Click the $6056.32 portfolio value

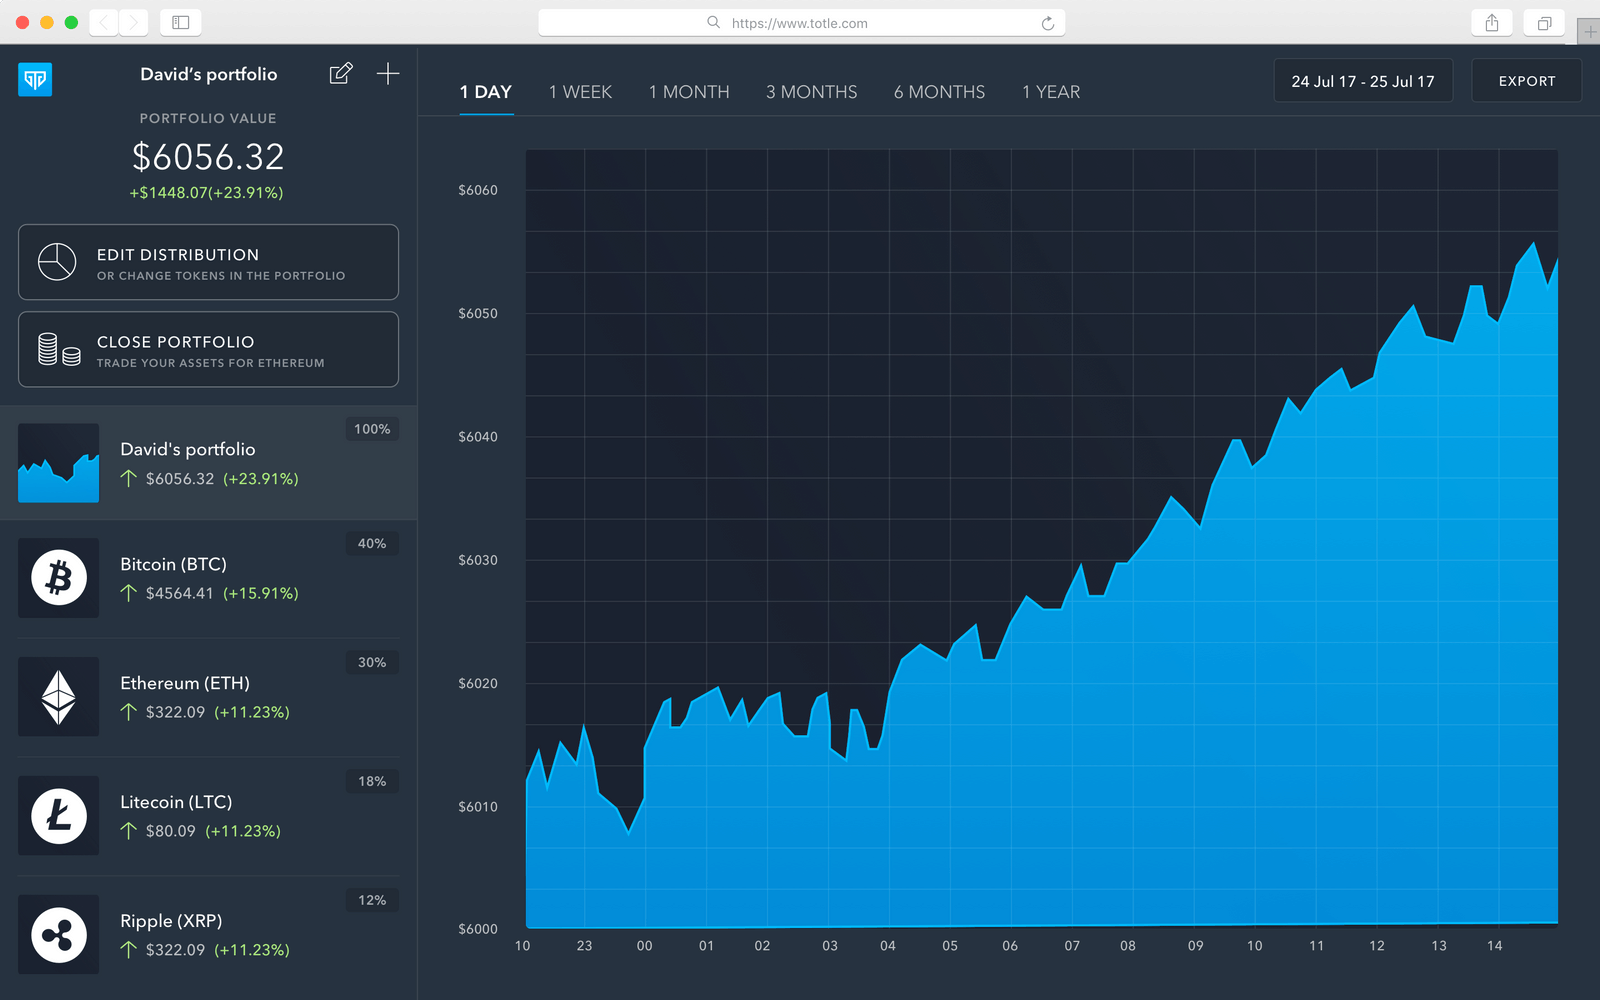pos(208,157)
